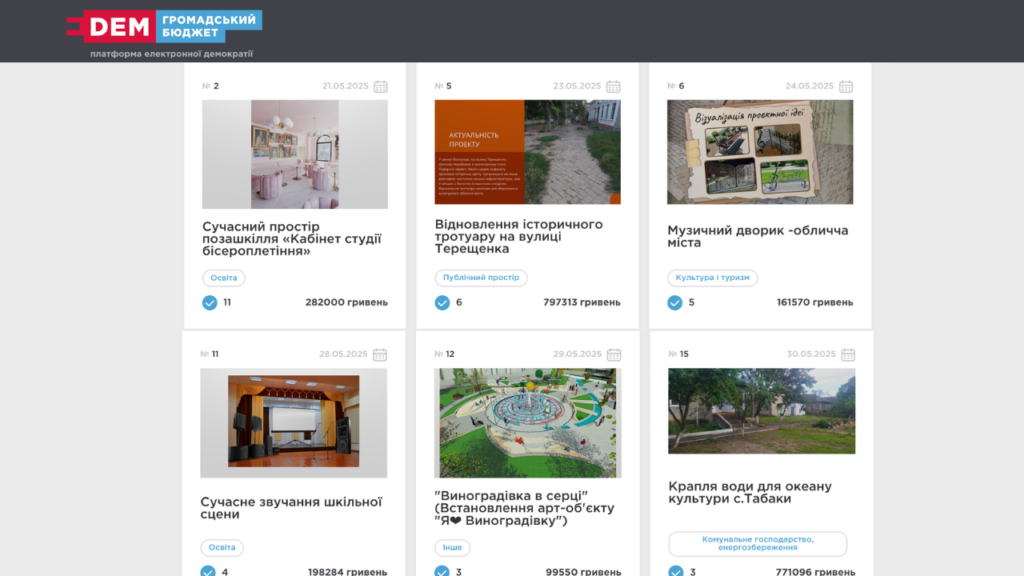Select Комунальне господарство, енергозбереження tag
The height and width of the screenshot is (576, 1024).
(757, 543)
